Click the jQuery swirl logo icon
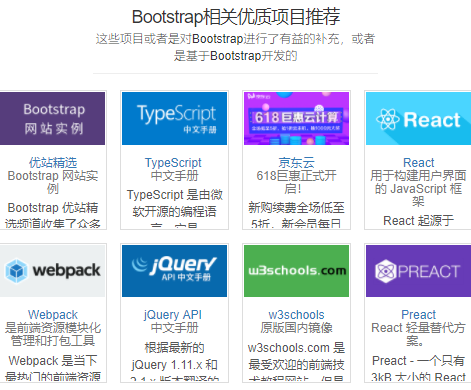471x390 pixels. [x=140, y=265]
